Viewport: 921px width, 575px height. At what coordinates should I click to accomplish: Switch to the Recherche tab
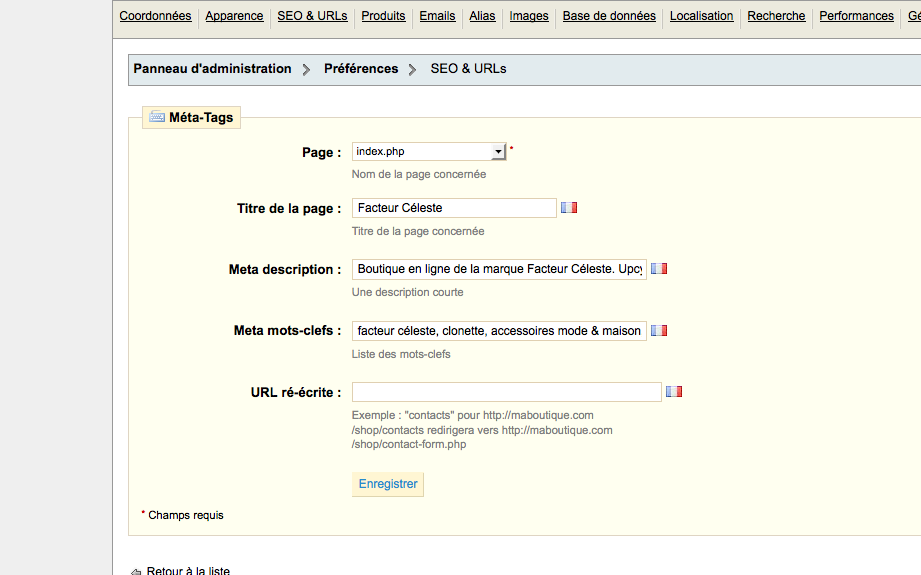(x=776, y=16)
